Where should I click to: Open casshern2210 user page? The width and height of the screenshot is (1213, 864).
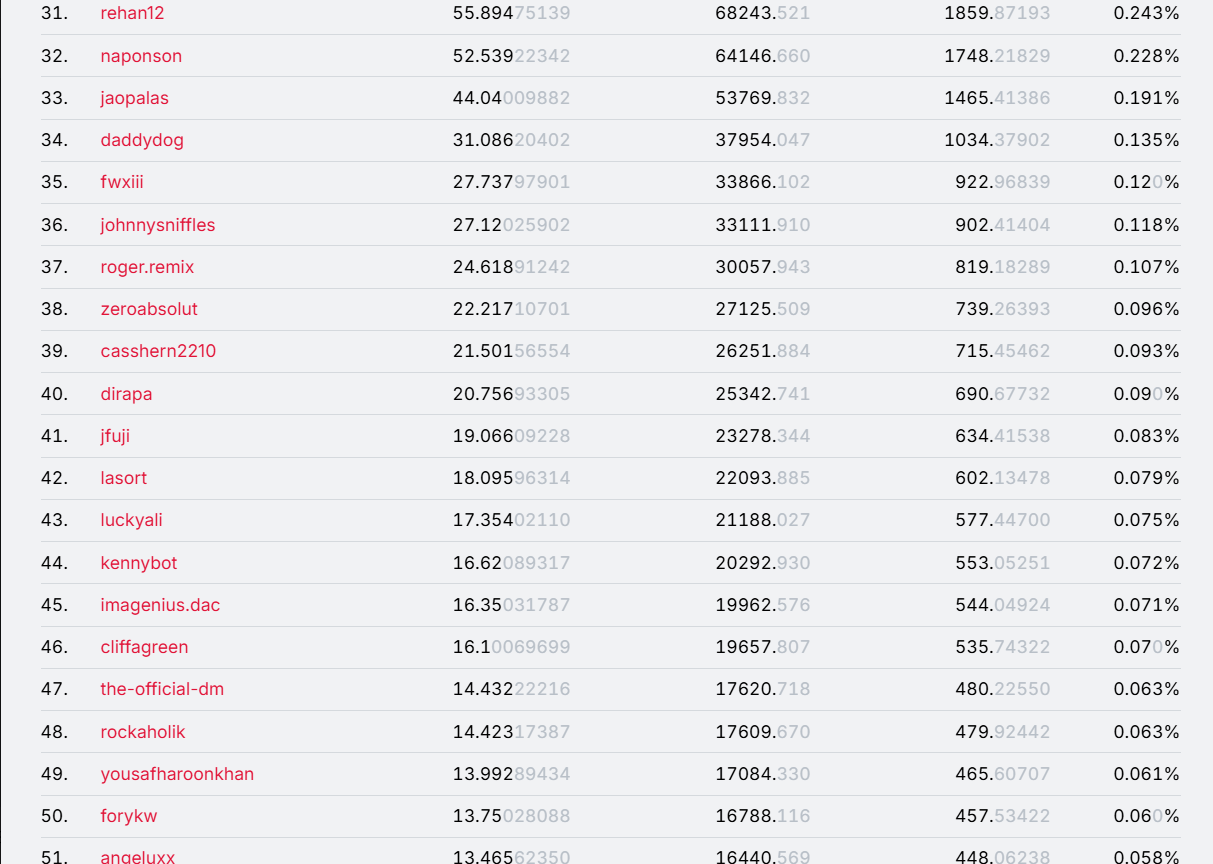tap(158, 351)
